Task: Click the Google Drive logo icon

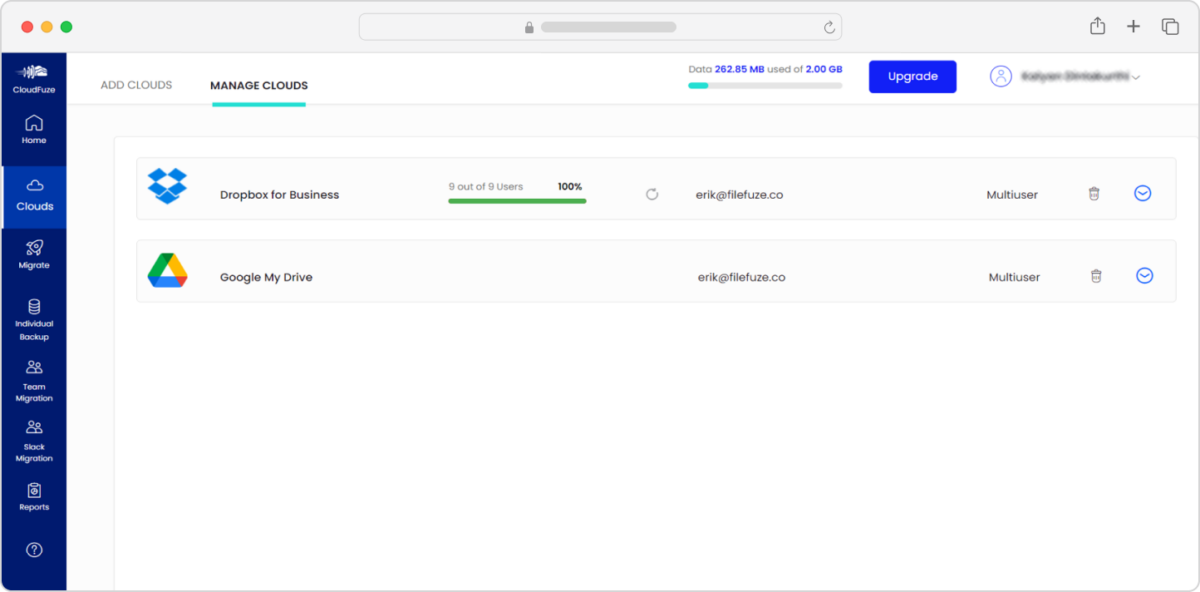Action: pos(167,270)
